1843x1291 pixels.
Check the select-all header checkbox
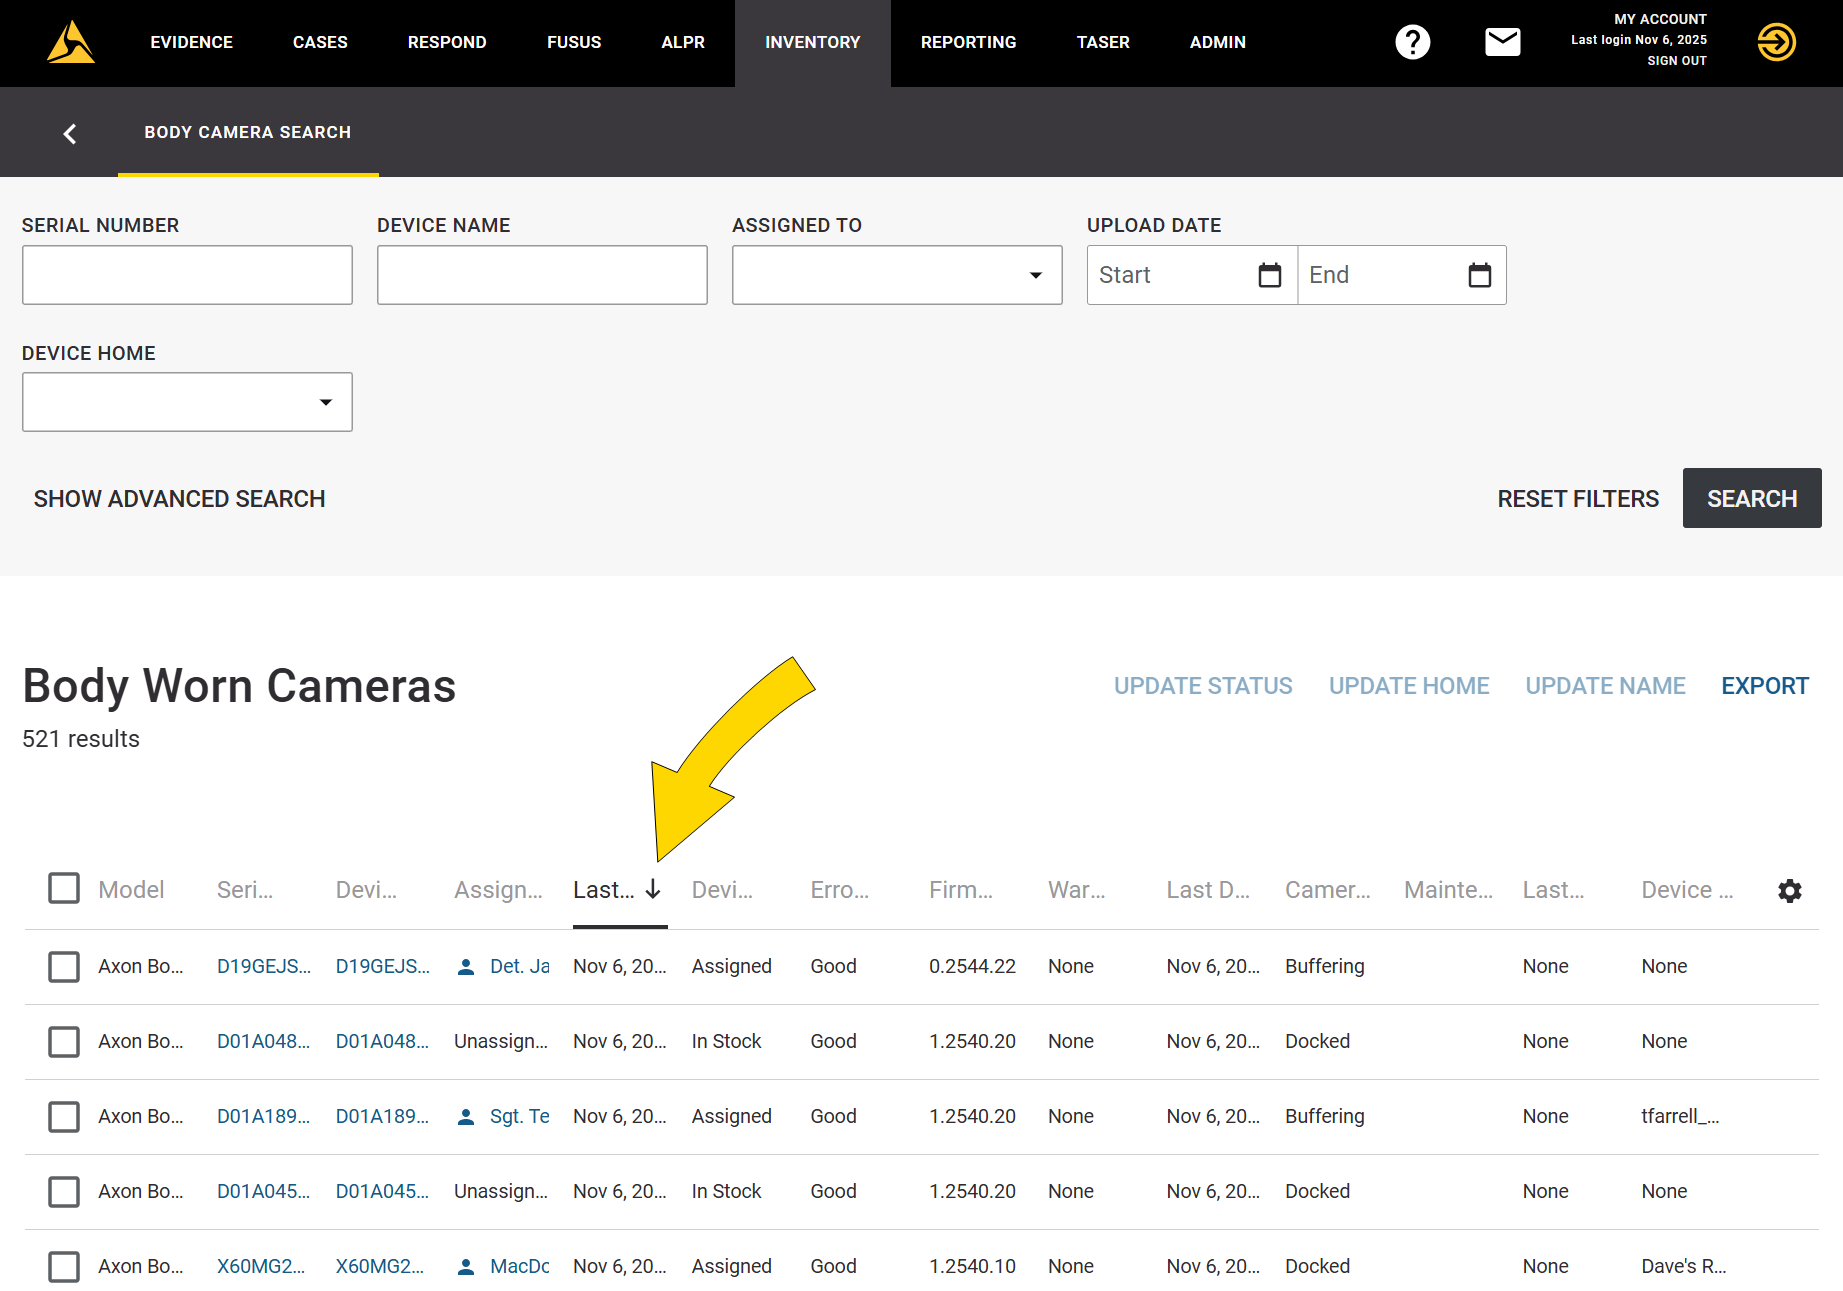64,888
